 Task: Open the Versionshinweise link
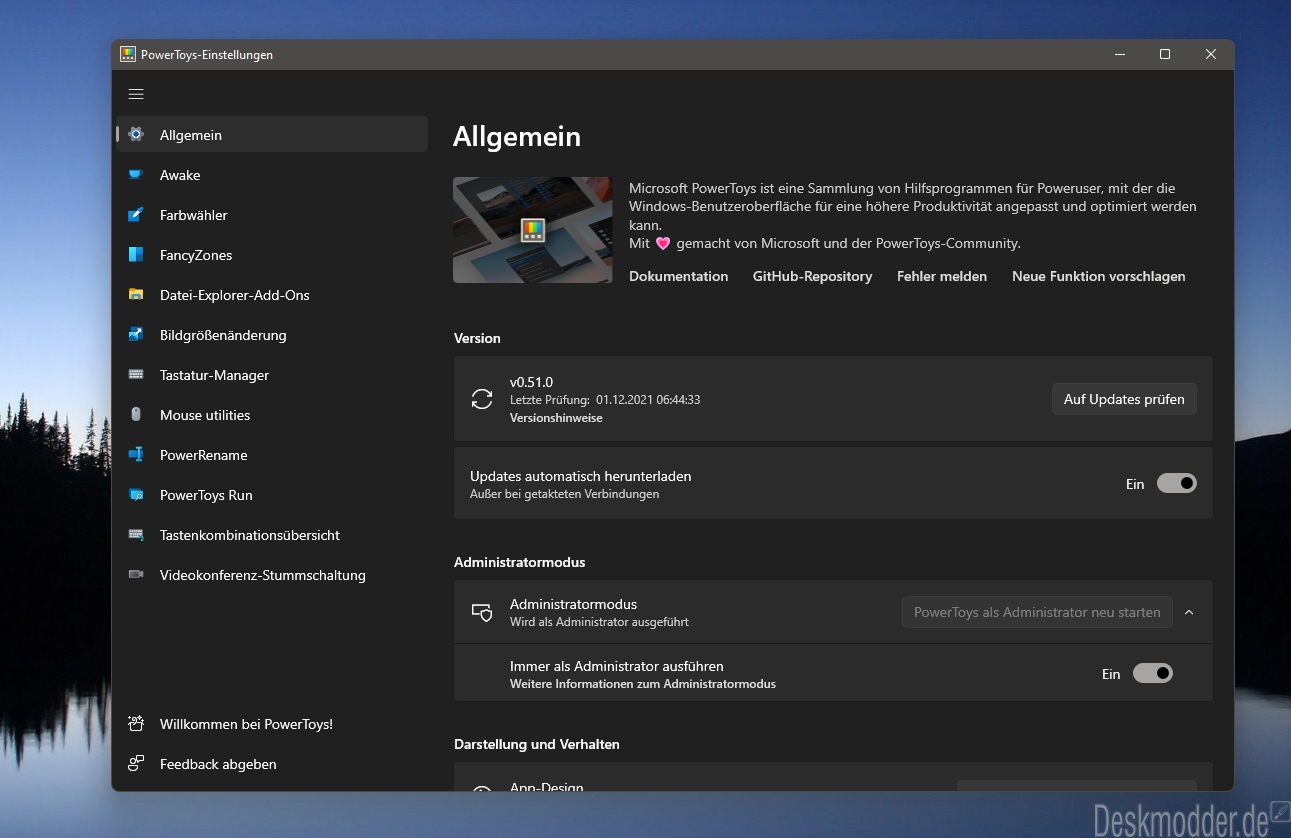556,418
